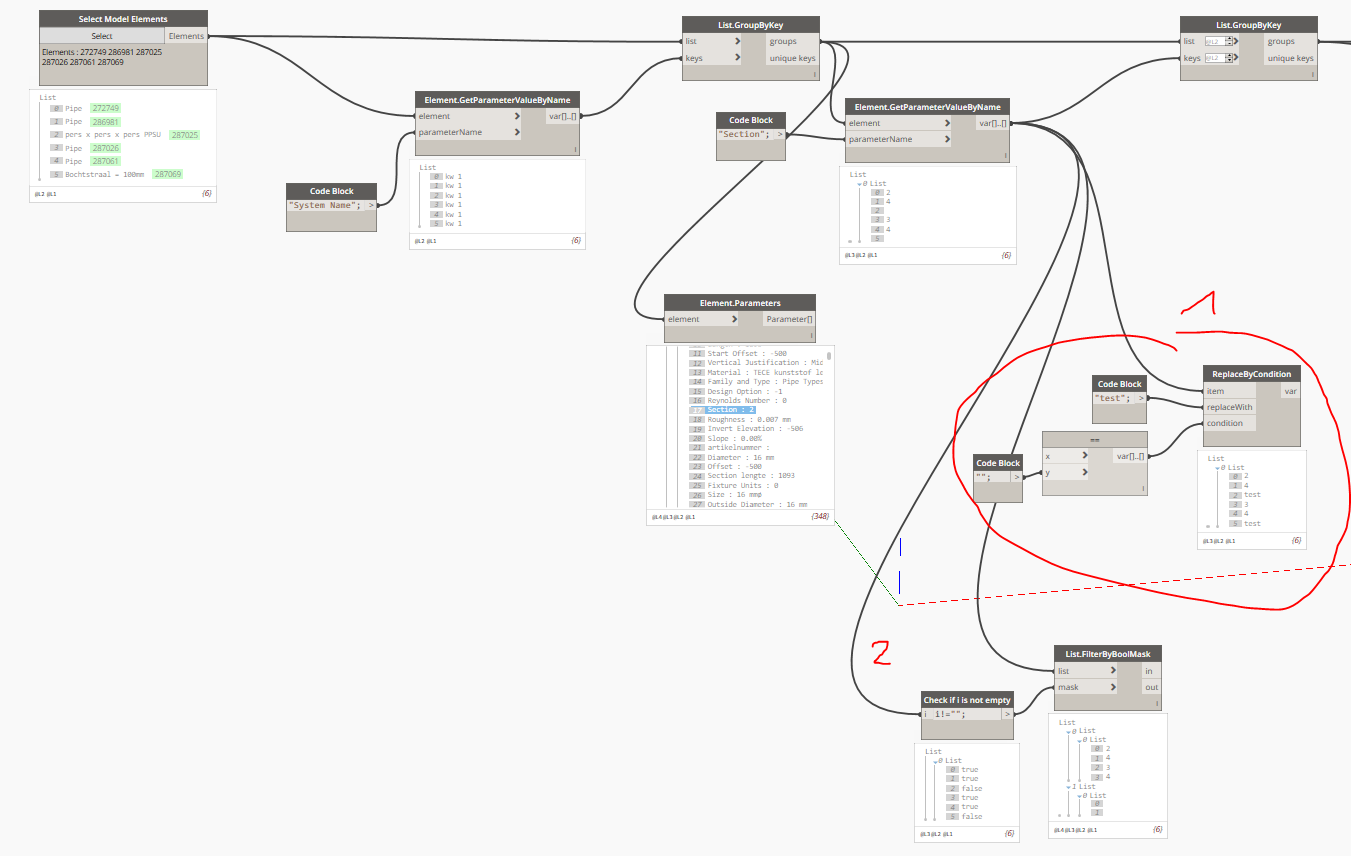Open element ID 272749 link in preview
The width and height of the screenshot is (1351, 856).
click(x=105, y=108)
